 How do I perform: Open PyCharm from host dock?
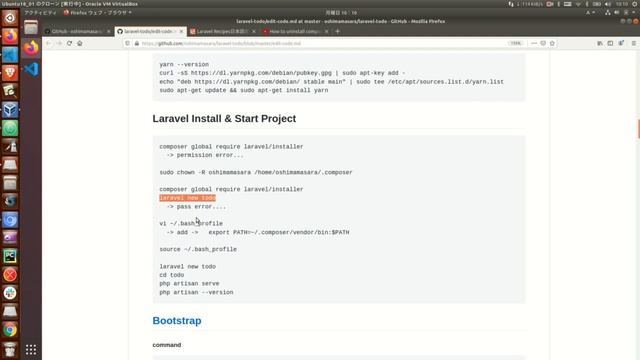pyautogui.click(x=10, y=256)
